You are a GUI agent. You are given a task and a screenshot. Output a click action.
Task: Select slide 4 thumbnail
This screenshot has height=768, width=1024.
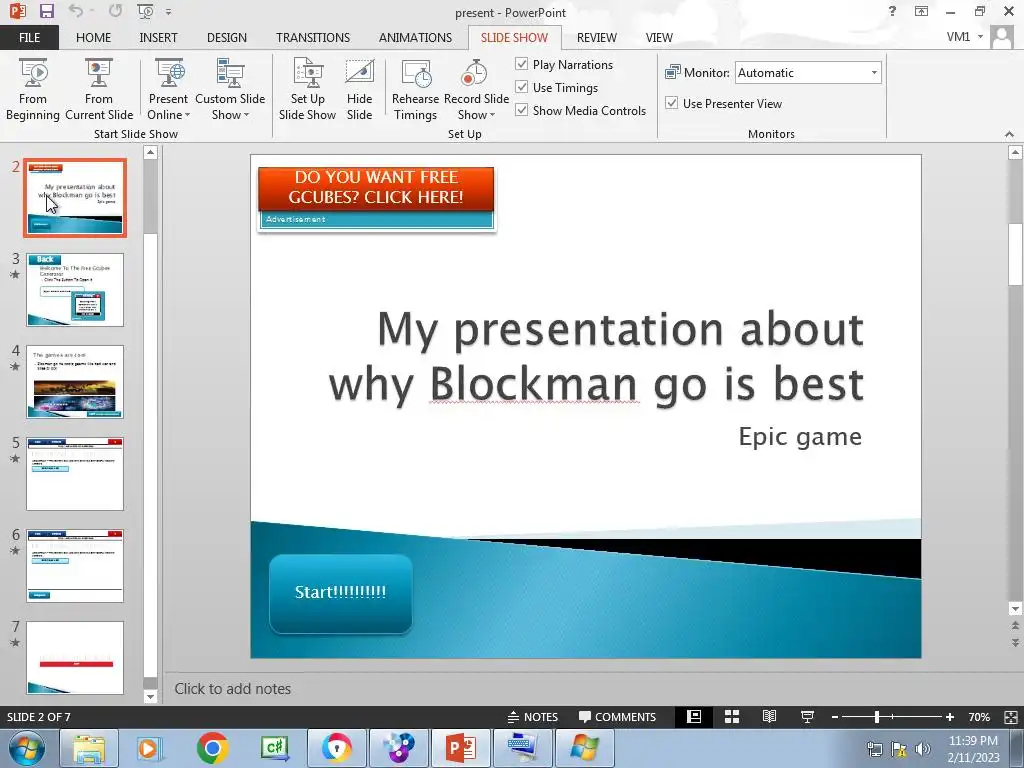coord(75,382)
